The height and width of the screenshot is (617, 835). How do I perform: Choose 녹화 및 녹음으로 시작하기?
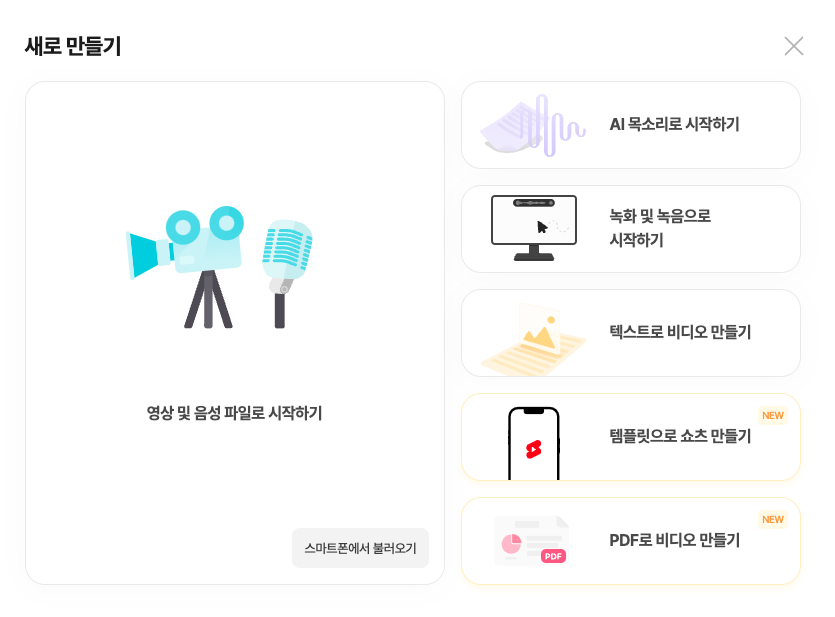click(x=631, y=229)
